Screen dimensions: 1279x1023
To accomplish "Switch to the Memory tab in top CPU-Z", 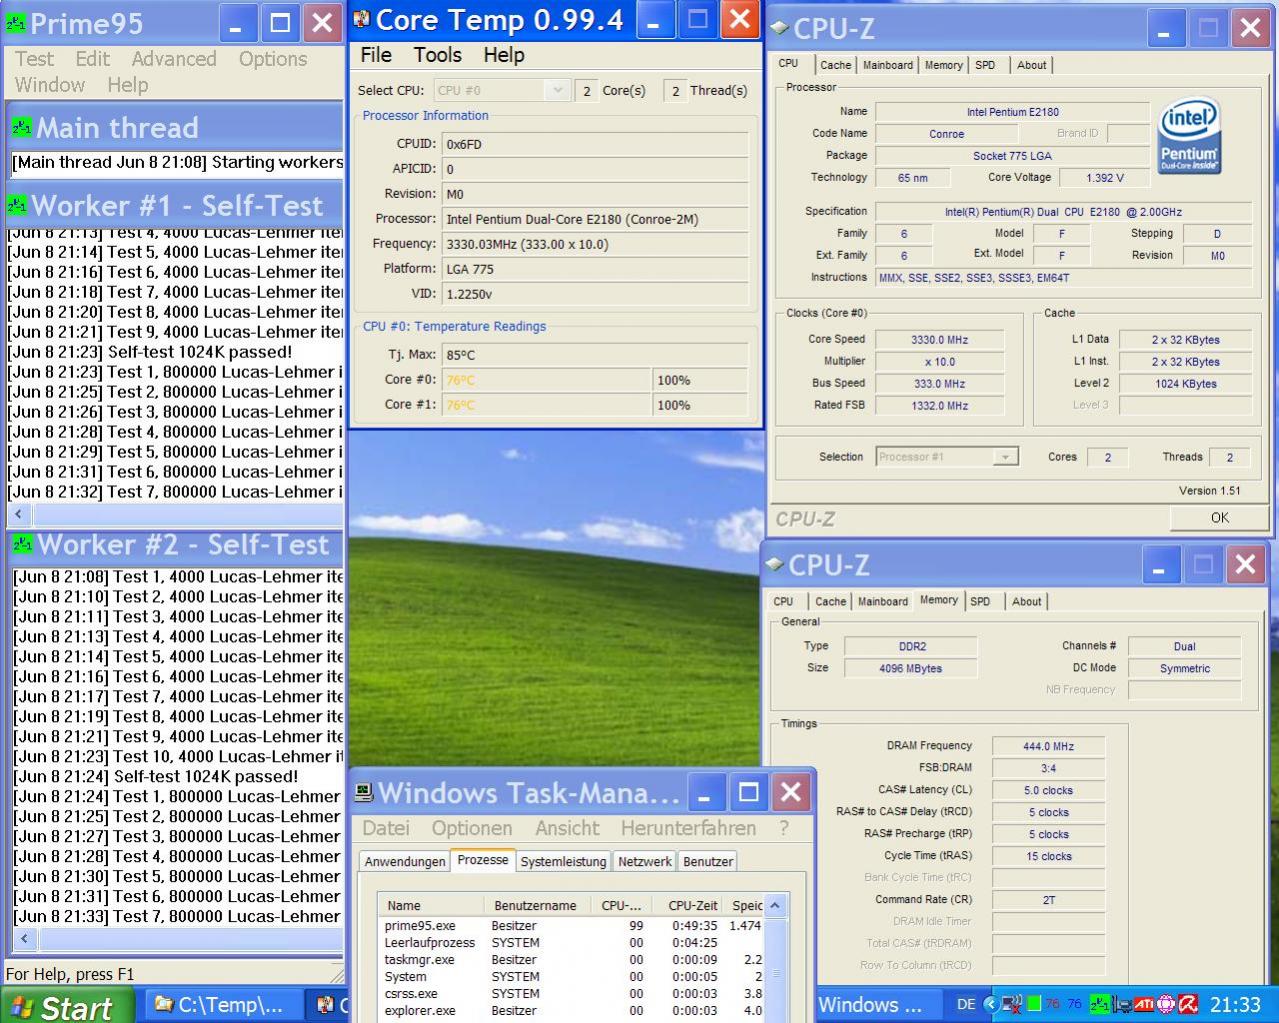I will point(944,65).
